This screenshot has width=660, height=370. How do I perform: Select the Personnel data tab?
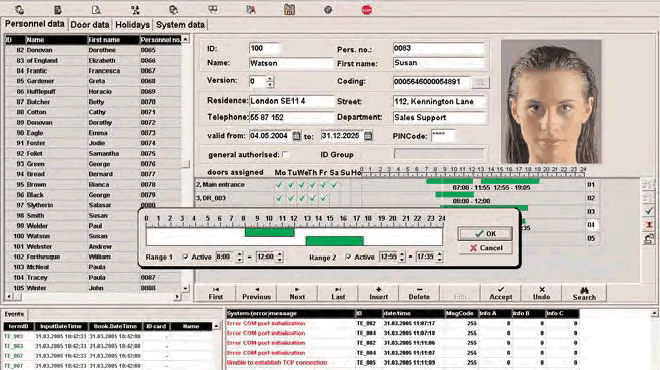click(x=35, y=24)
